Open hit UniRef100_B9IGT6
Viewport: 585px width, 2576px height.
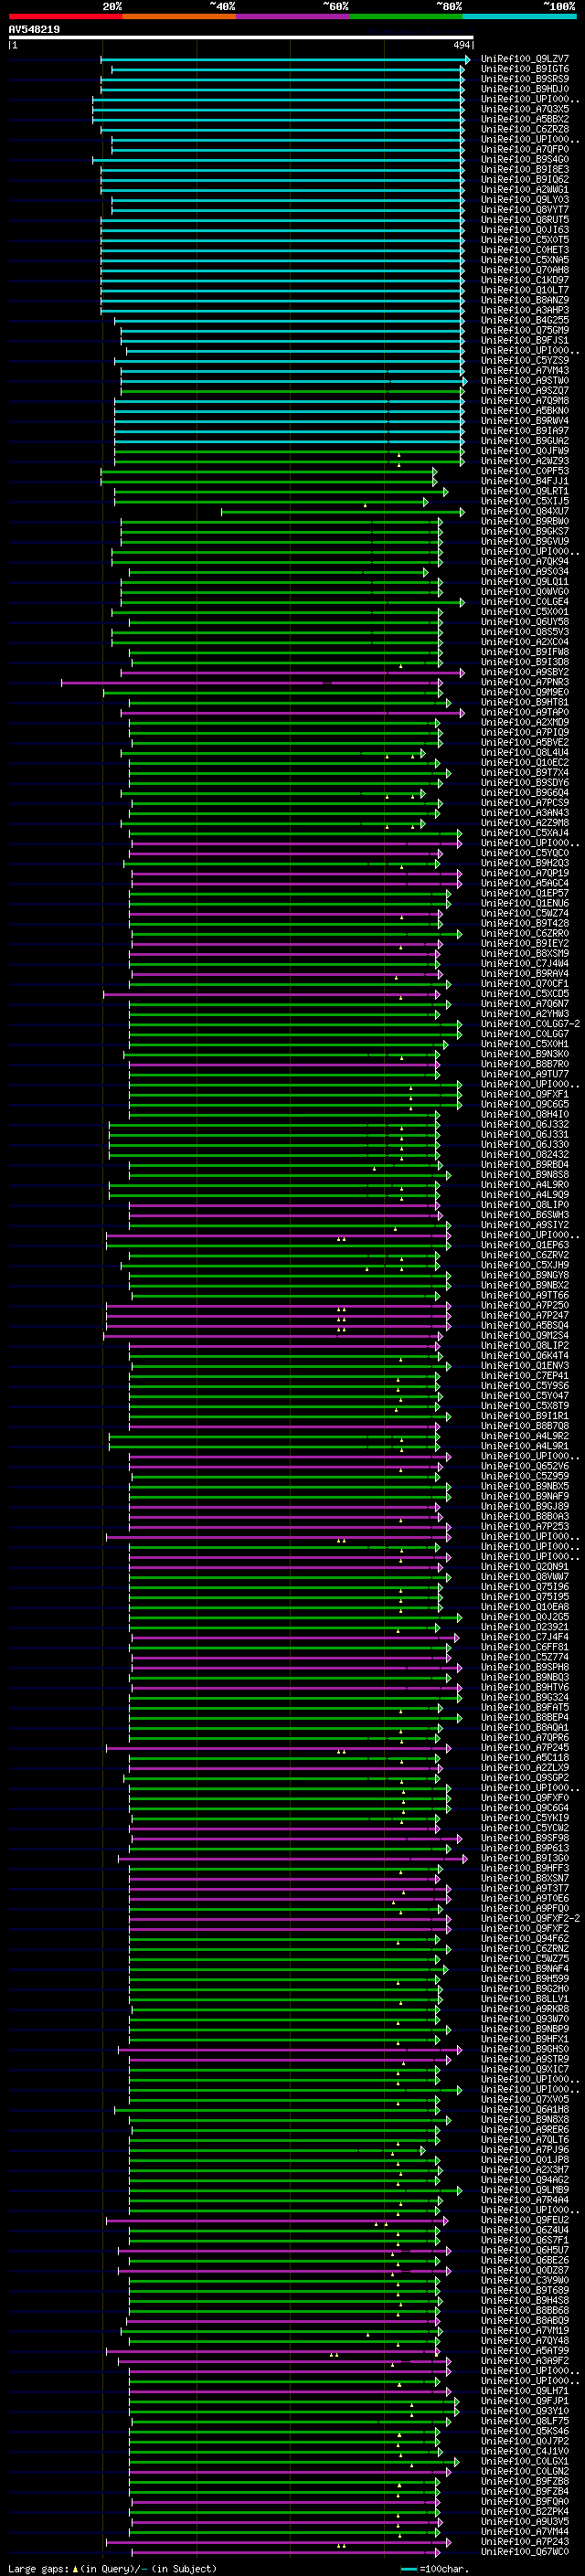[525, 70]
